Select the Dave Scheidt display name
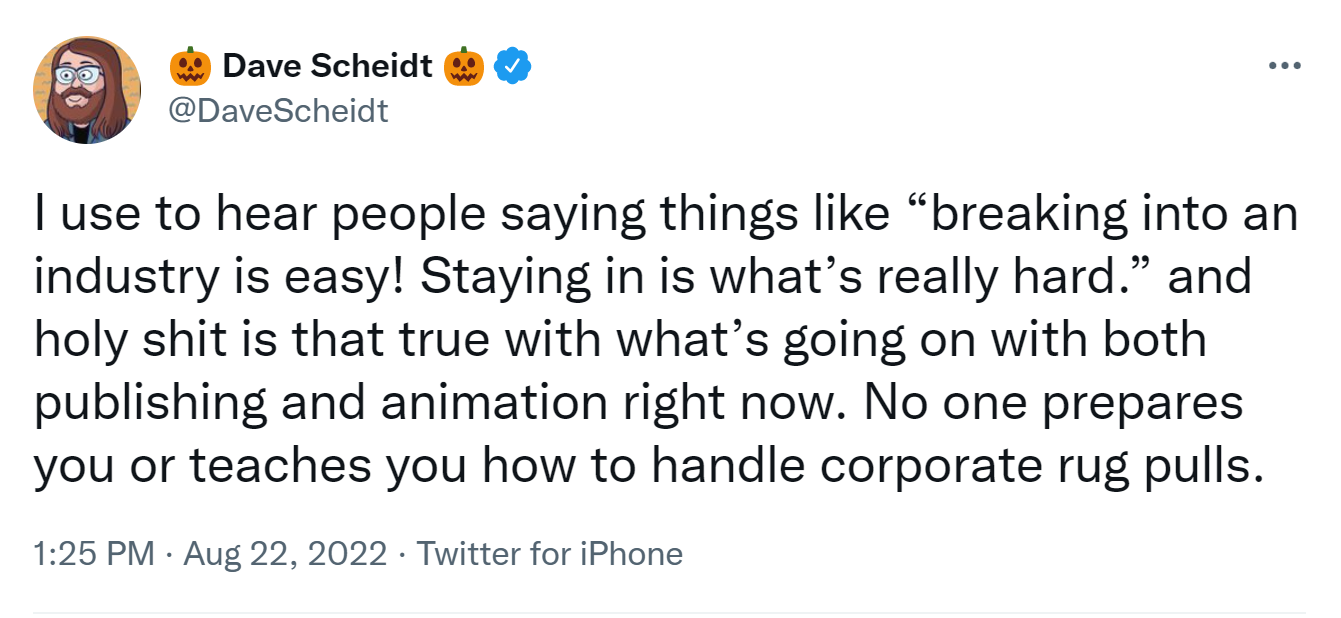 point(328,64)
